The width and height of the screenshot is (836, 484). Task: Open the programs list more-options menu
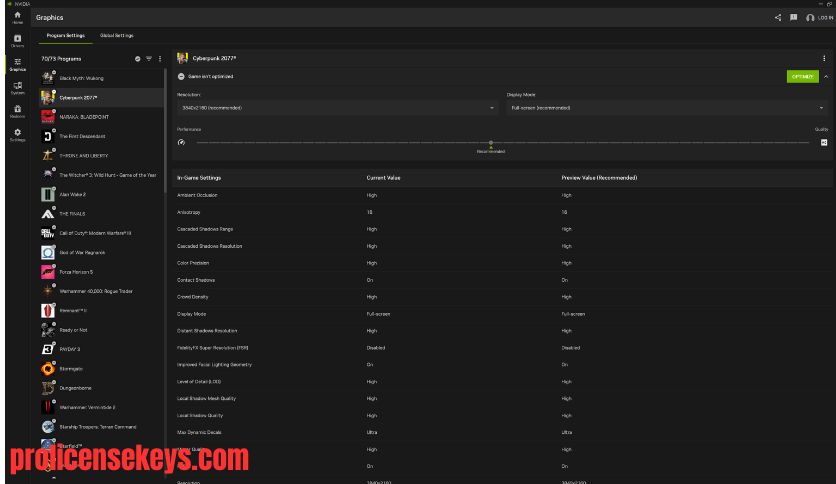coord(160,59)
